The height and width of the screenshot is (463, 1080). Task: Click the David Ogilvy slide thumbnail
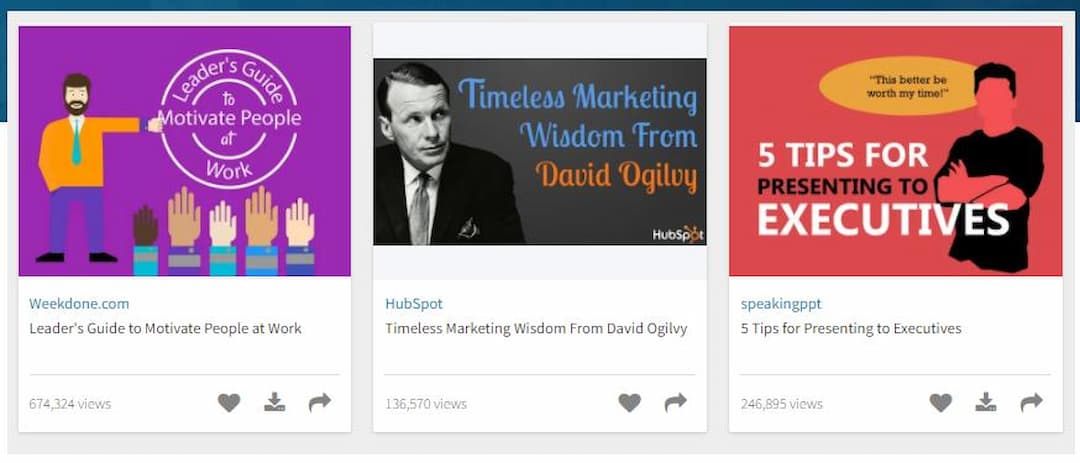click(540, 151)
